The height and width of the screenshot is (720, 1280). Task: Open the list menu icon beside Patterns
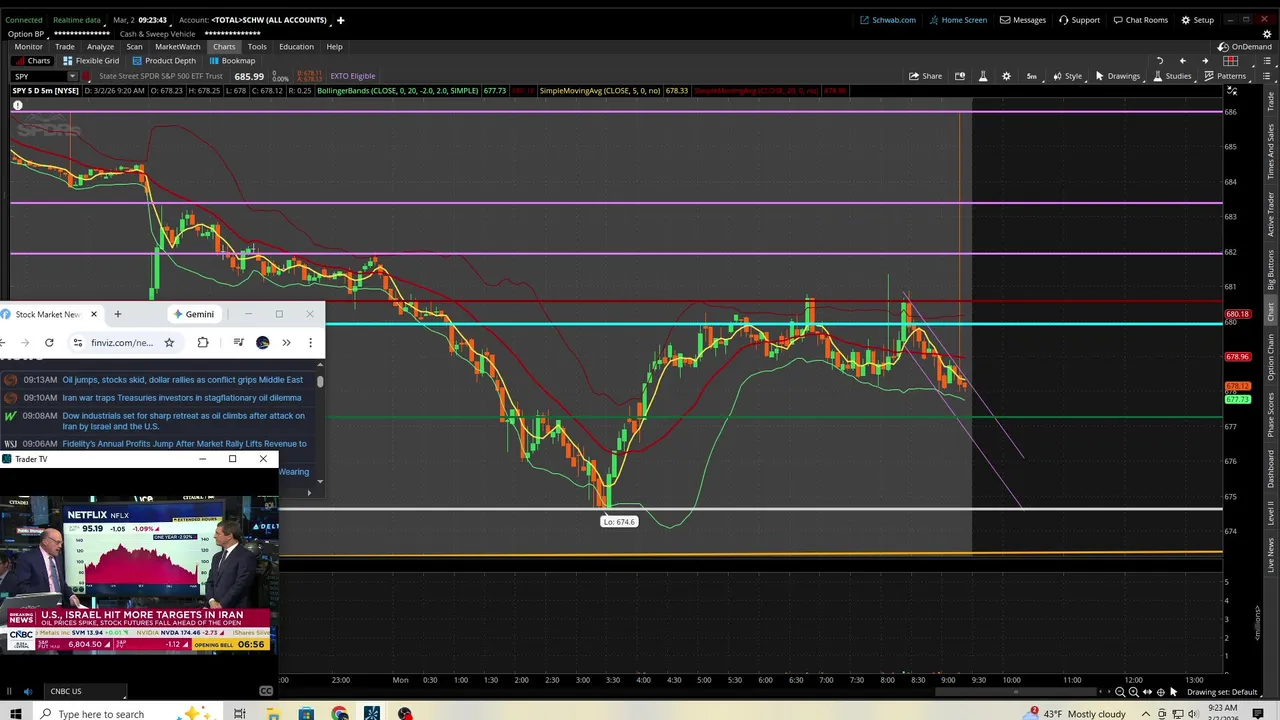pyautogui.click(x=1265, y=76)
